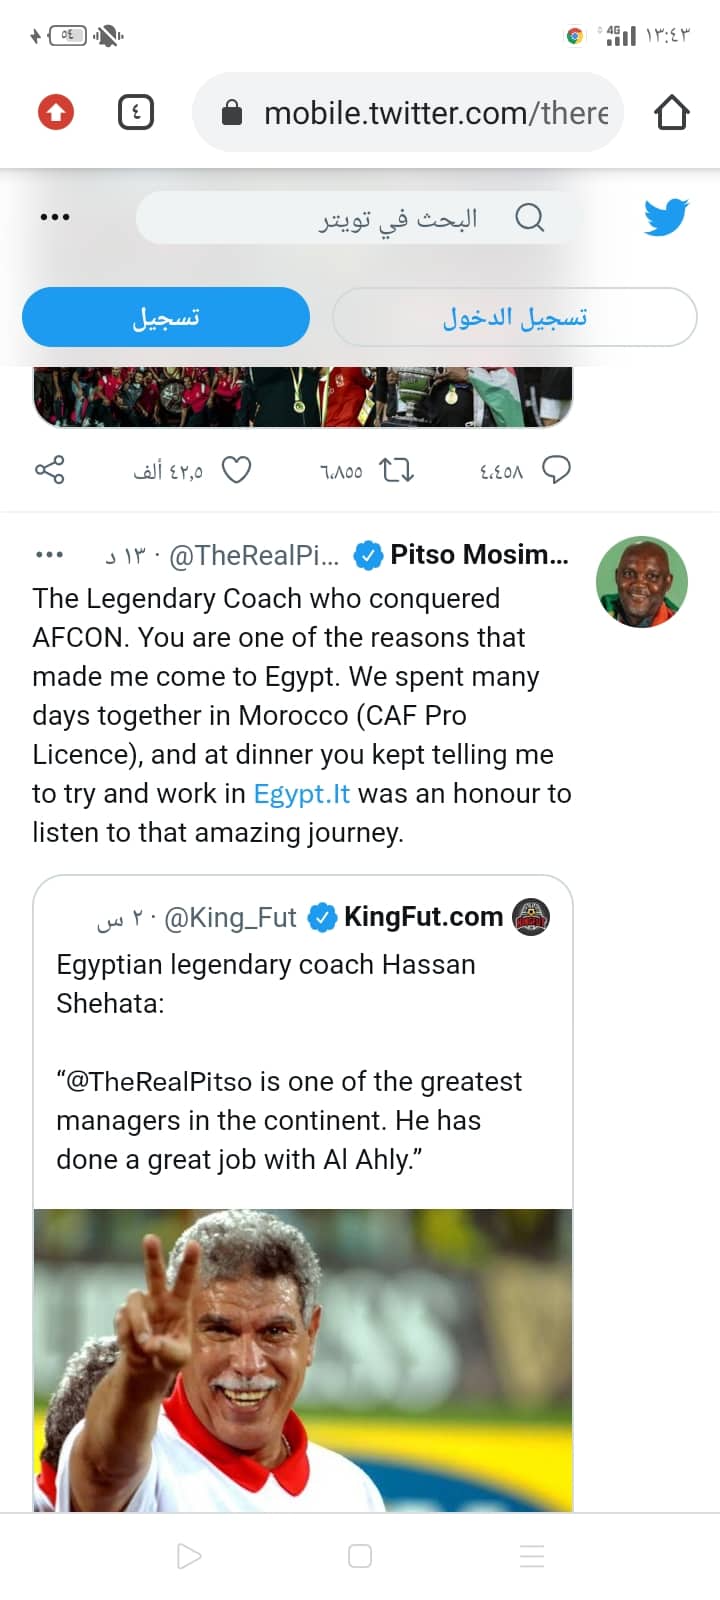Retweet using the retweet arrows icon

[397, 470]
